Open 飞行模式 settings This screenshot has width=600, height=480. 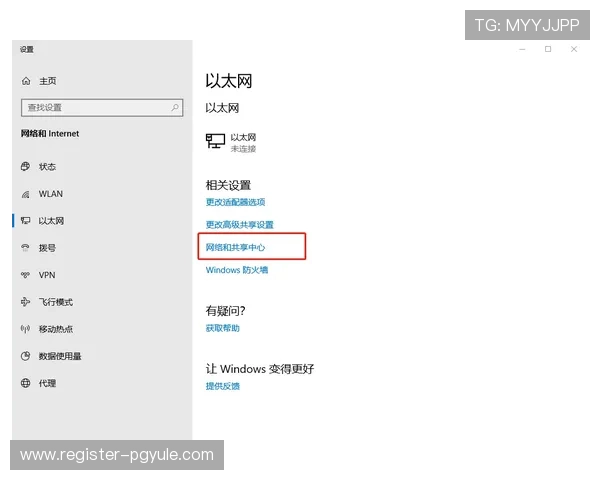coord(55,302)
